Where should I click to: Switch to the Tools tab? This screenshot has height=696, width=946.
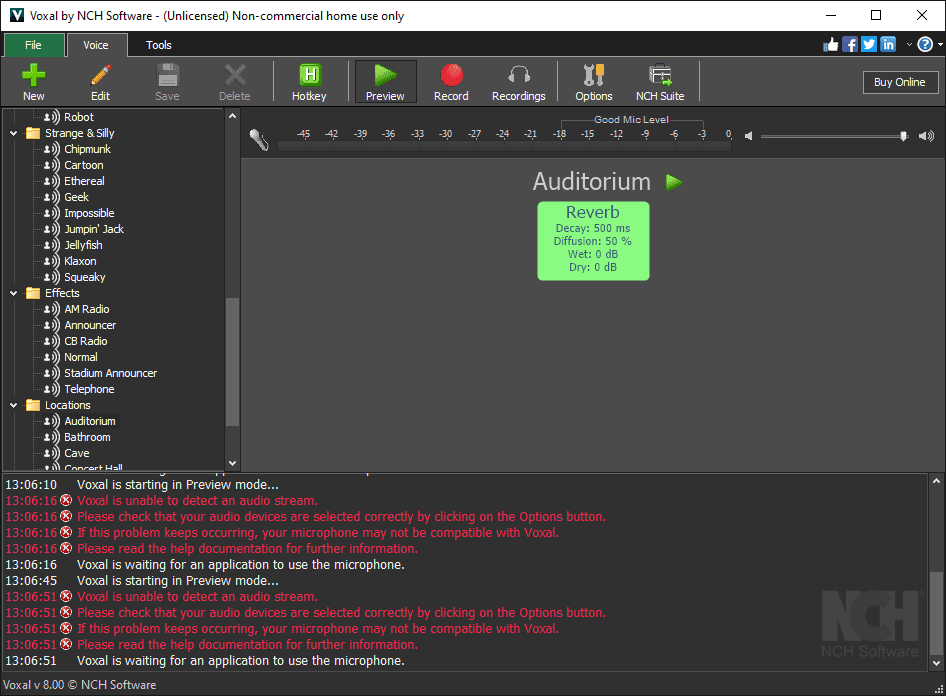click(x=159, y=45)
